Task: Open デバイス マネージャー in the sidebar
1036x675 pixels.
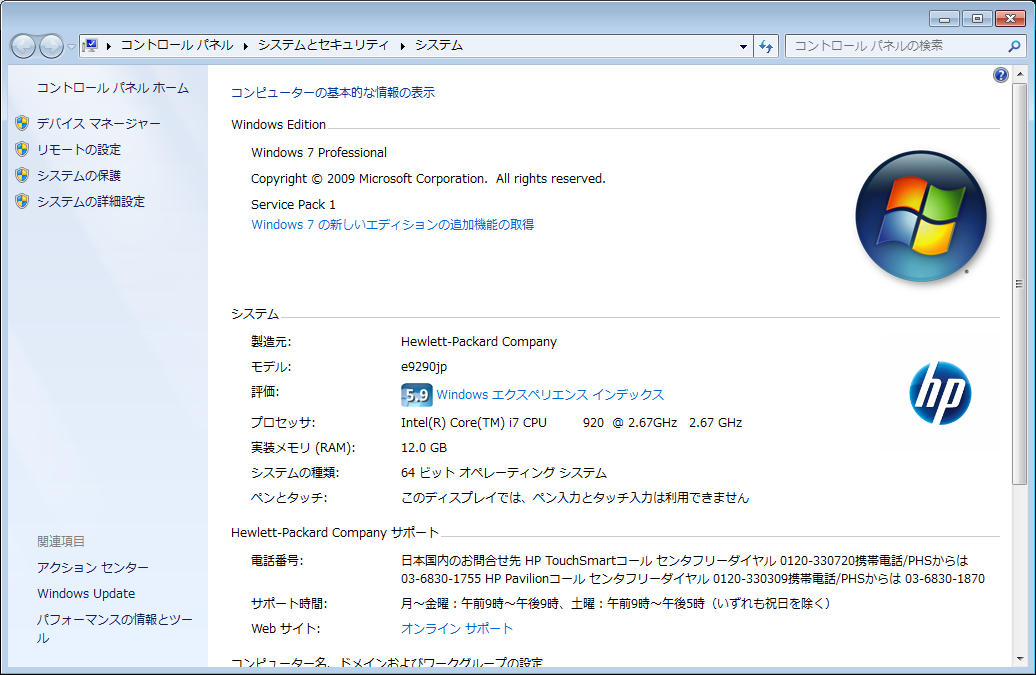Action: 98,124
